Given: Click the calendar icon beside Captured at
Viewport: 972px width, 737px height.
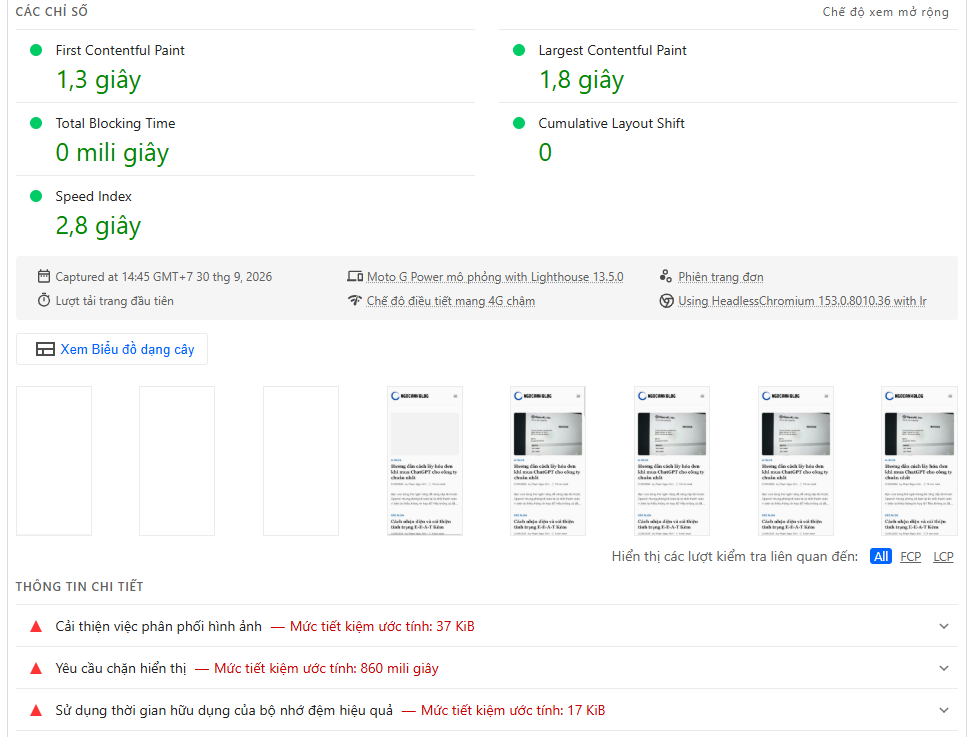Looking at the screenshot, I should [x=43, y=276].
